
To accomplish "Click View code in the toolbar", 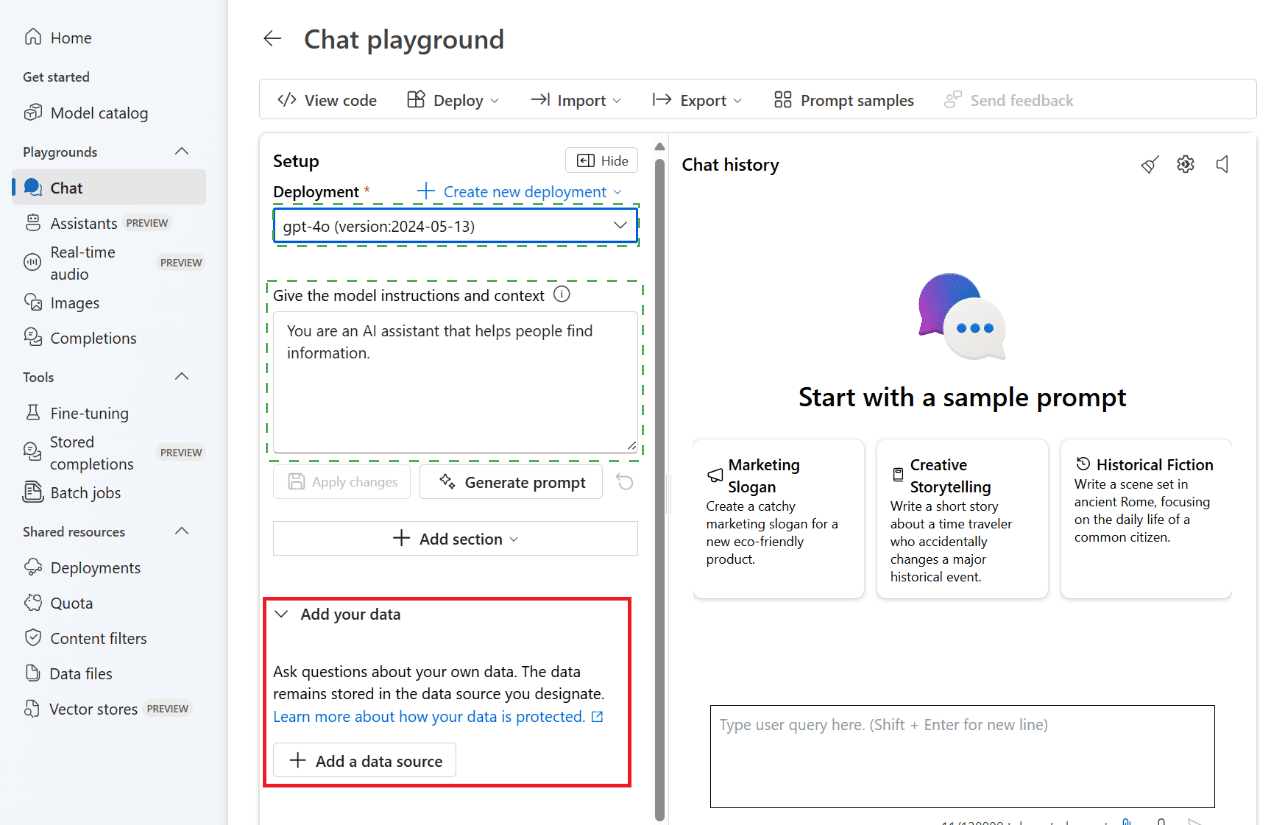I will [327, 100].
